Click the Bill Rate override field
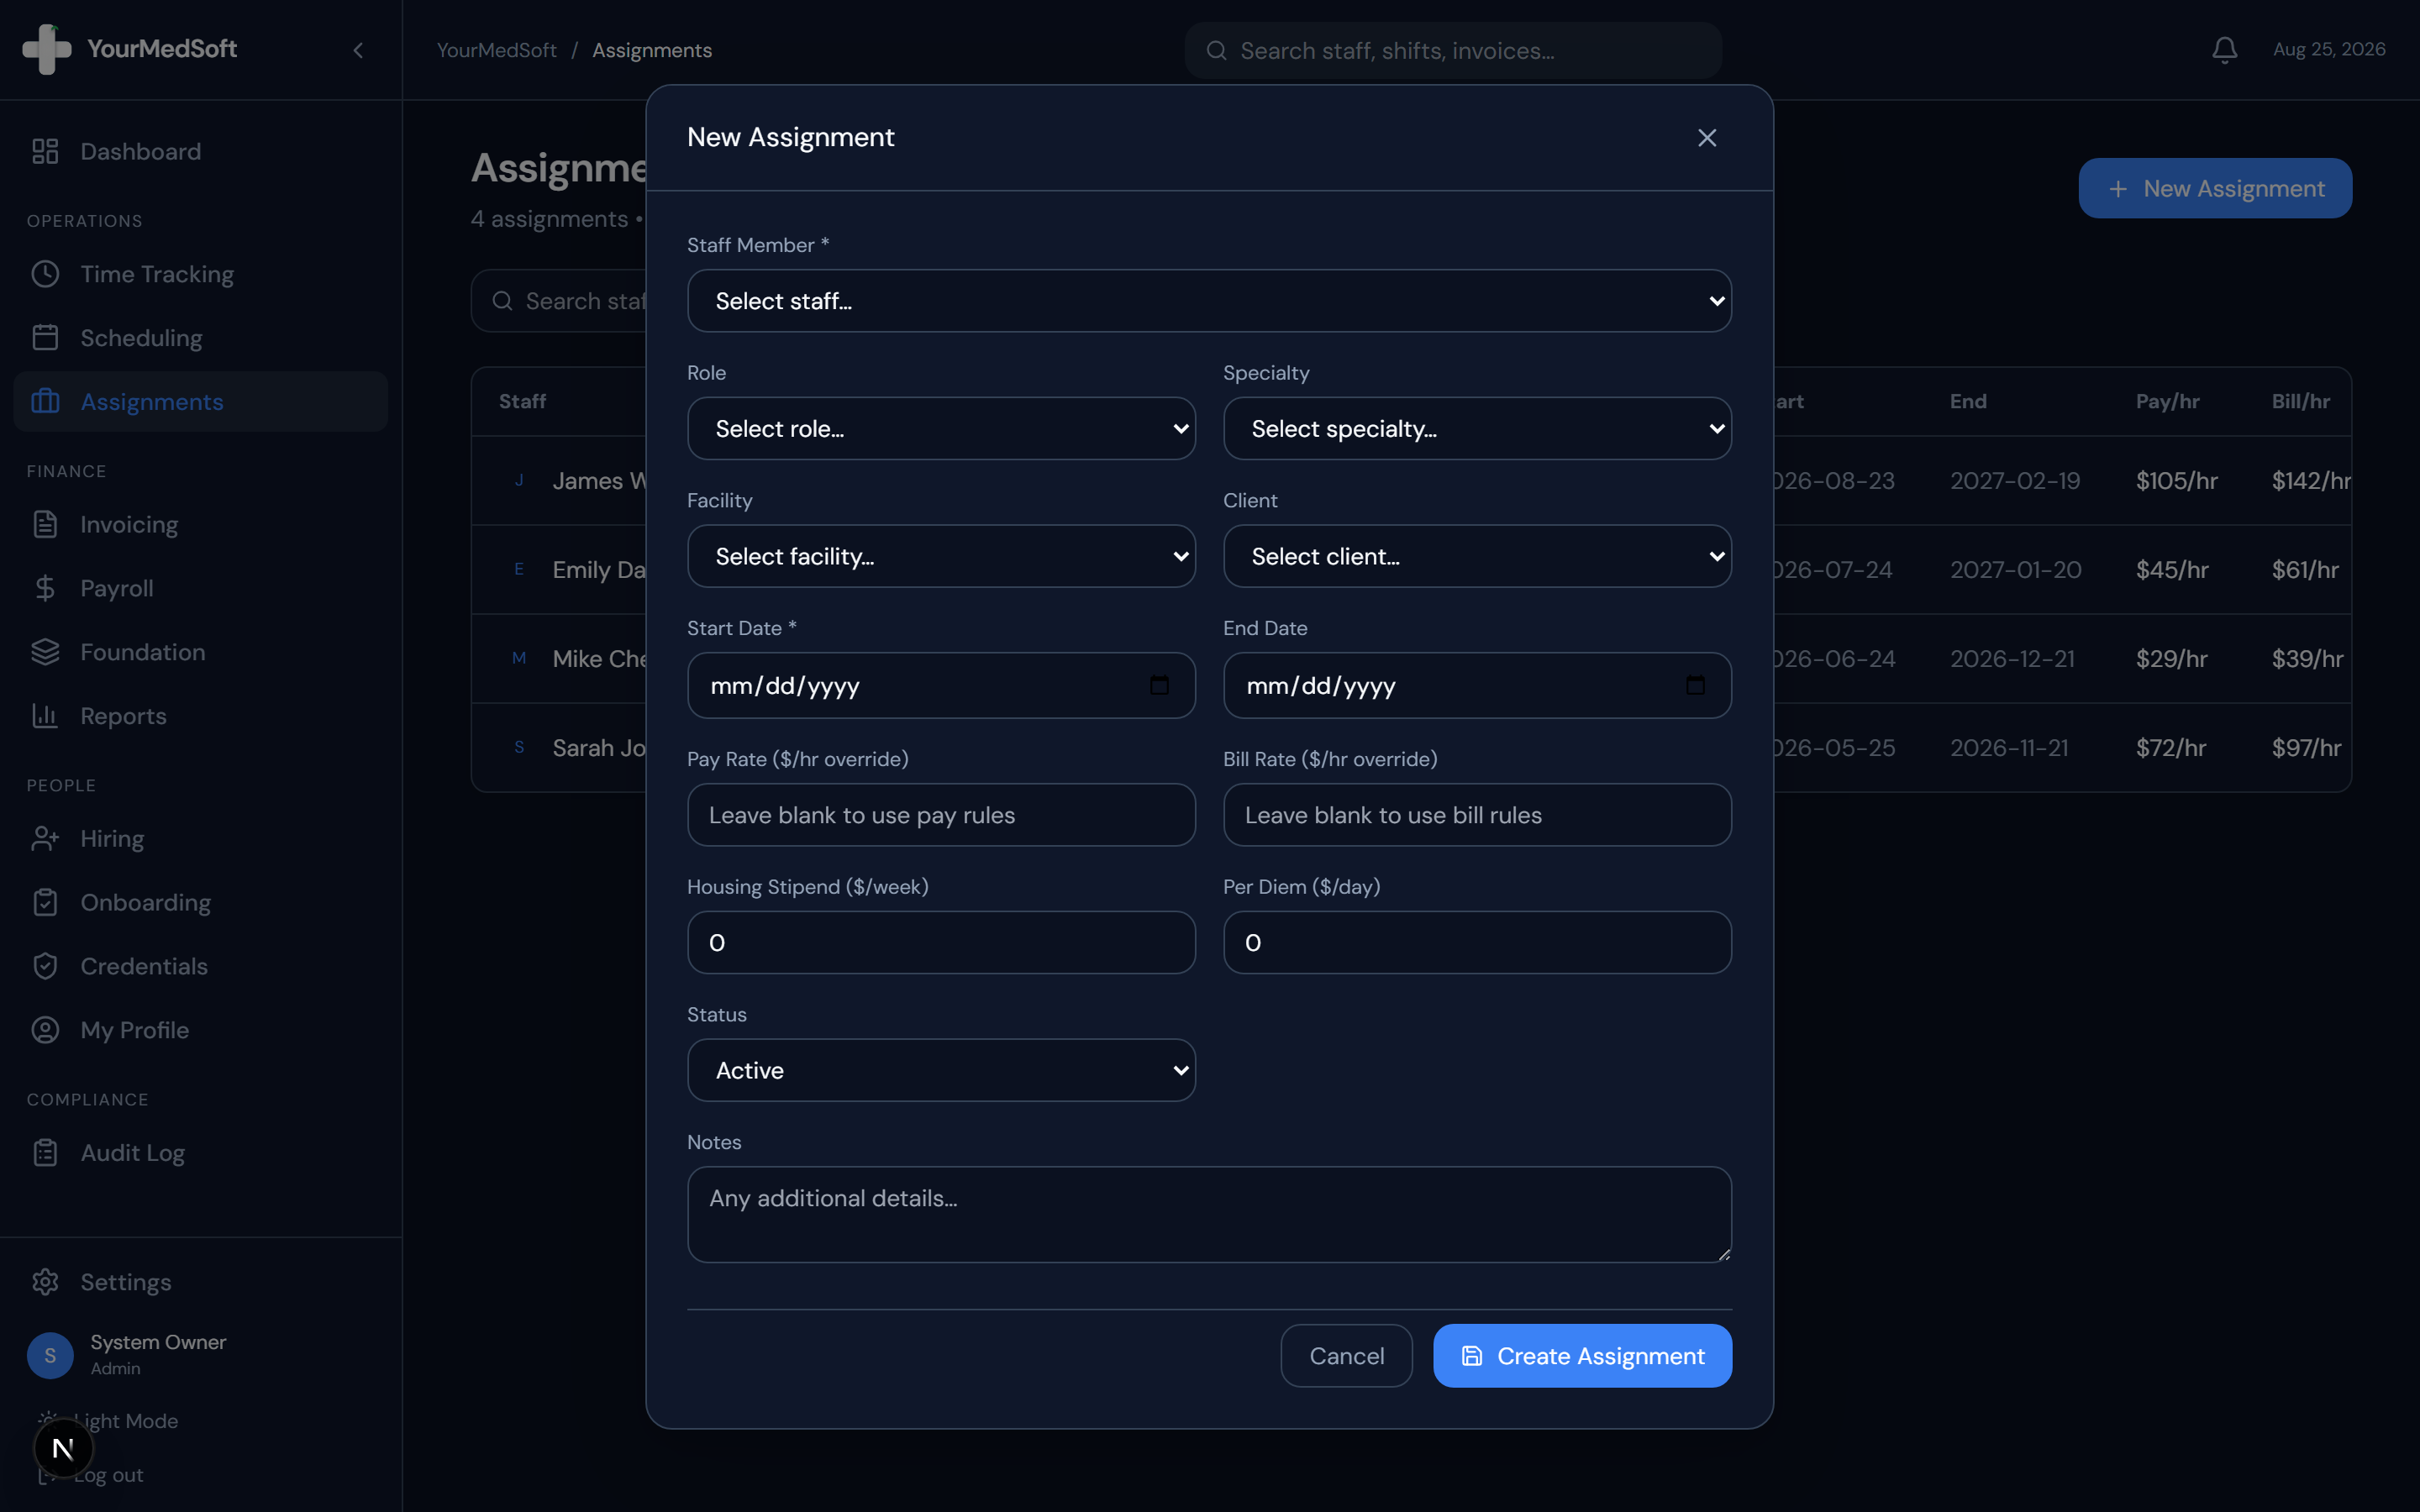The height and width of the screenshot is (1512, 2420). coord(1477,815)
